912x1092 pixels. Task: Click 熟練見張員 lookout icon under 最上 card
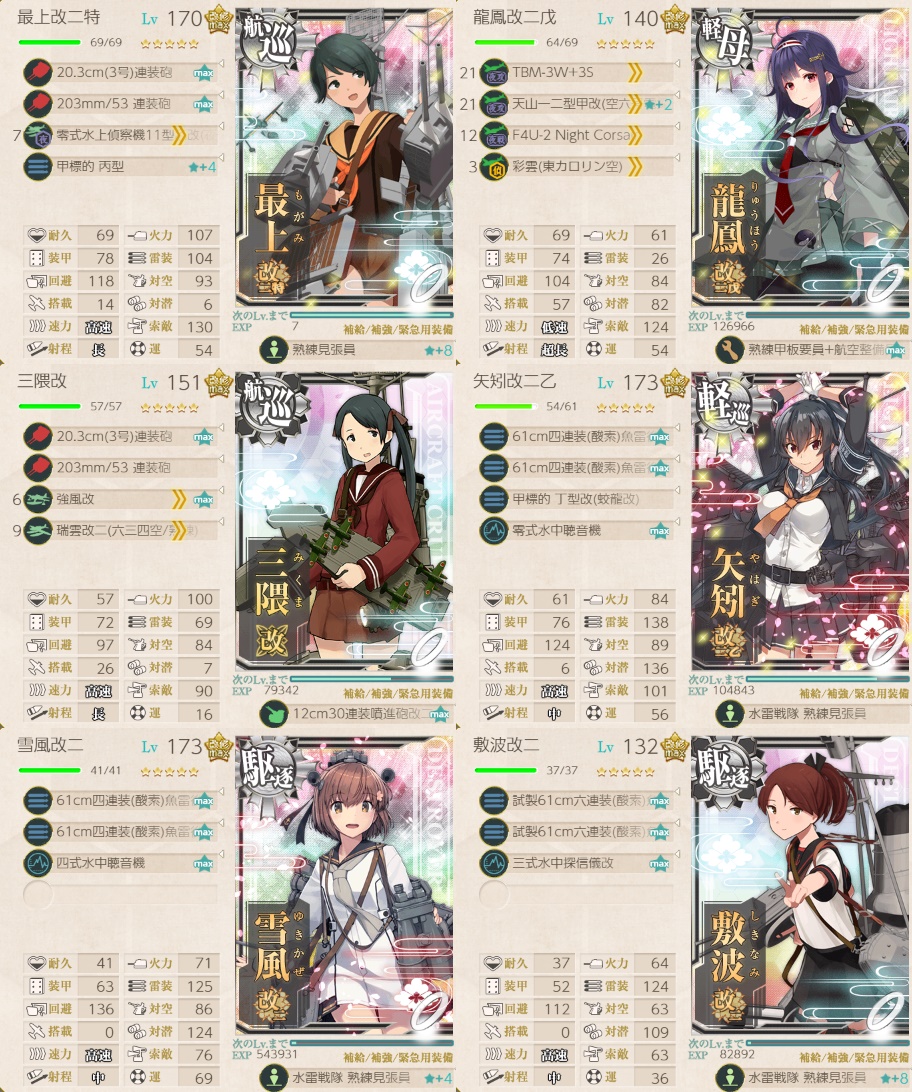pyautogui.click(x=274, y=350)
